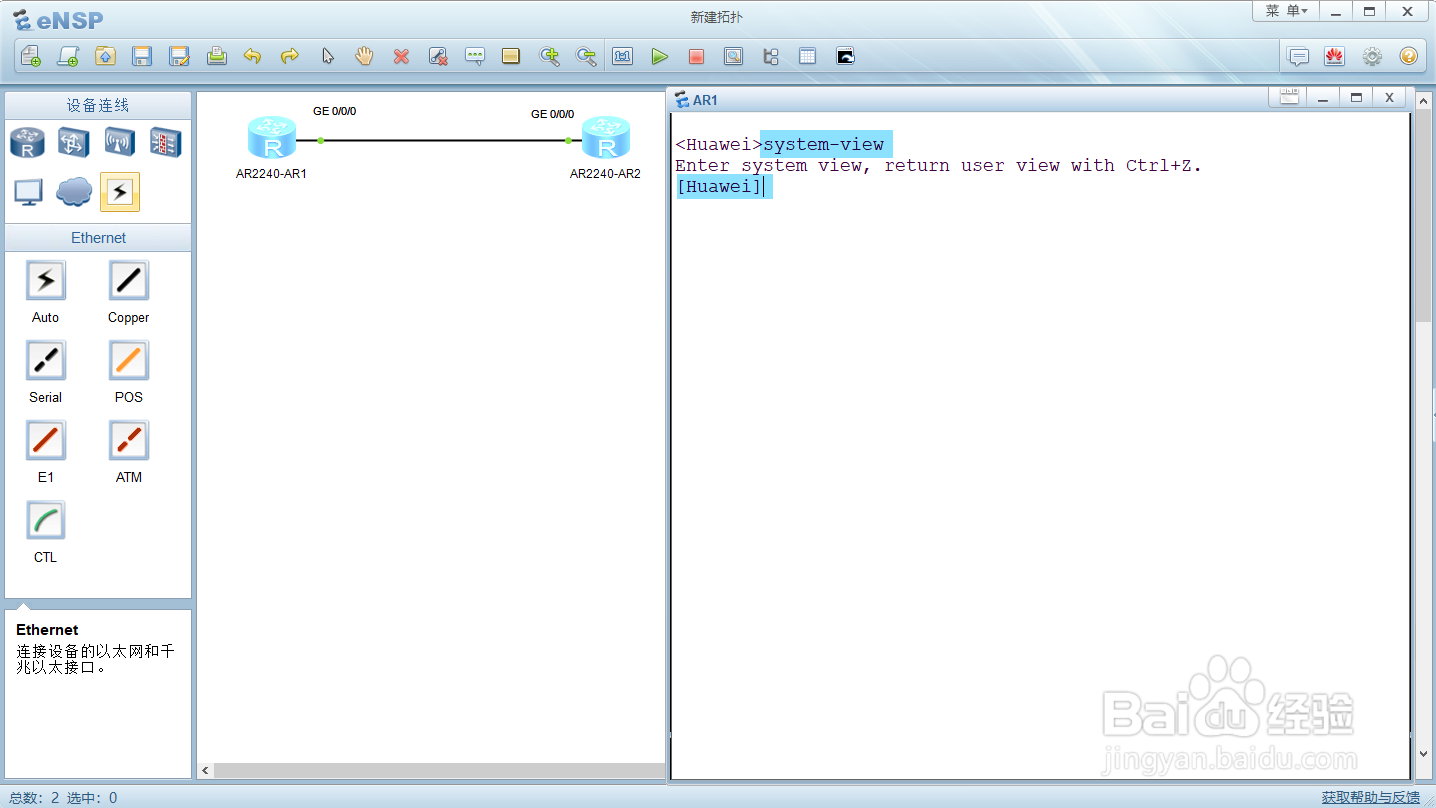Viewport: 1436px width, 808px height.
Task: Select the PC terminal device category
Action: 28,191
